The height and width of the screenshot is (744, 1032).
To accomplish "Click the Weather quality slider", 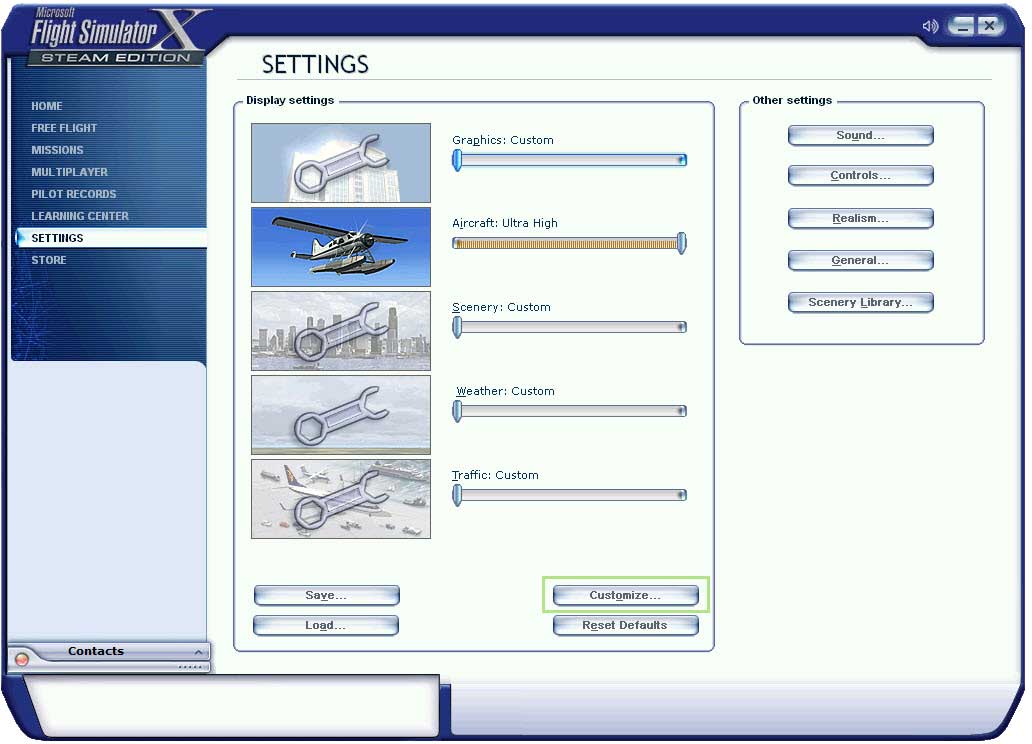I will point(569,411).
